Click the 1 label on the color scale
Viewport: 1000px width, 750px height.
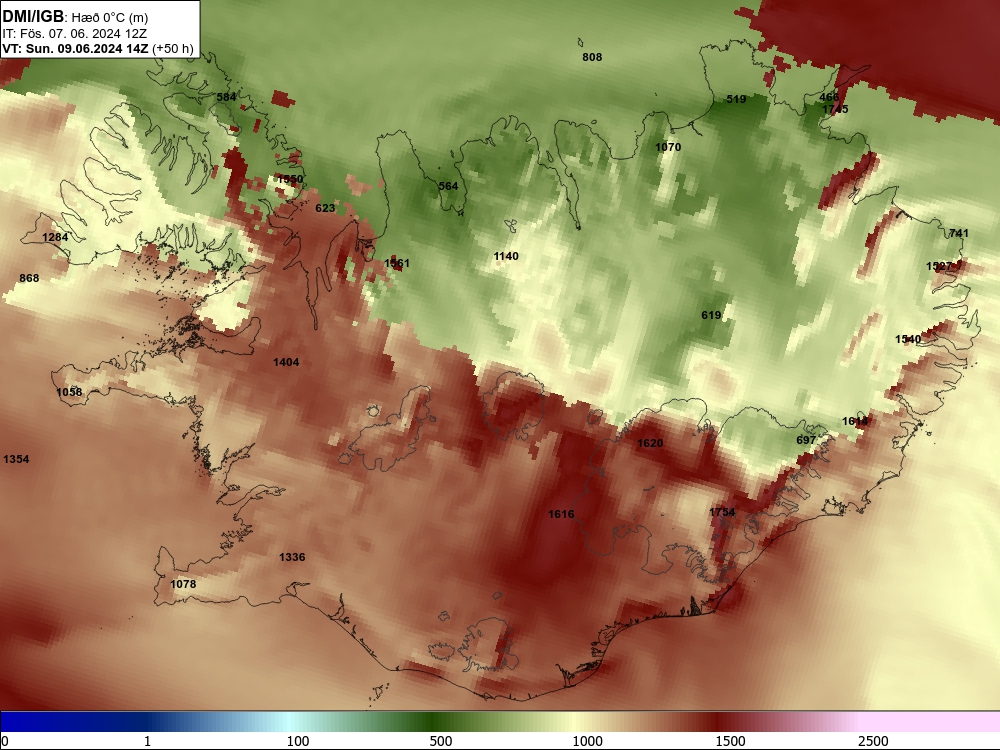pyautogui.click(x=147, y=741)
